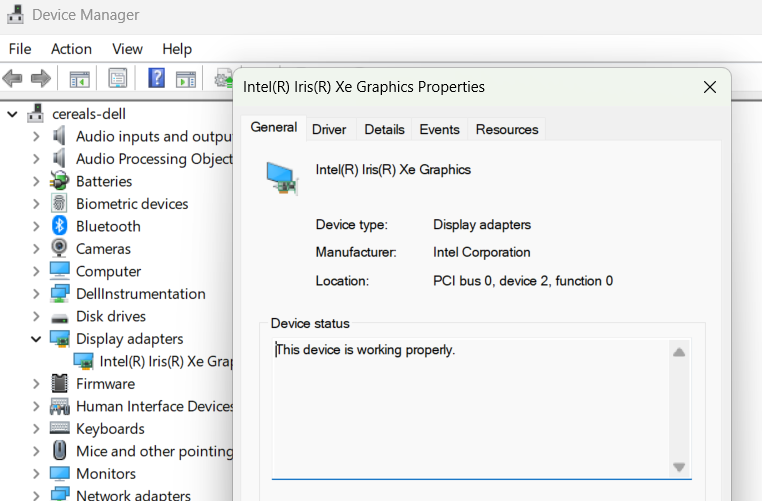Select the cereals-dell computer icon
The width and height of the screenshot is (762, 501).
coord(35,114)
